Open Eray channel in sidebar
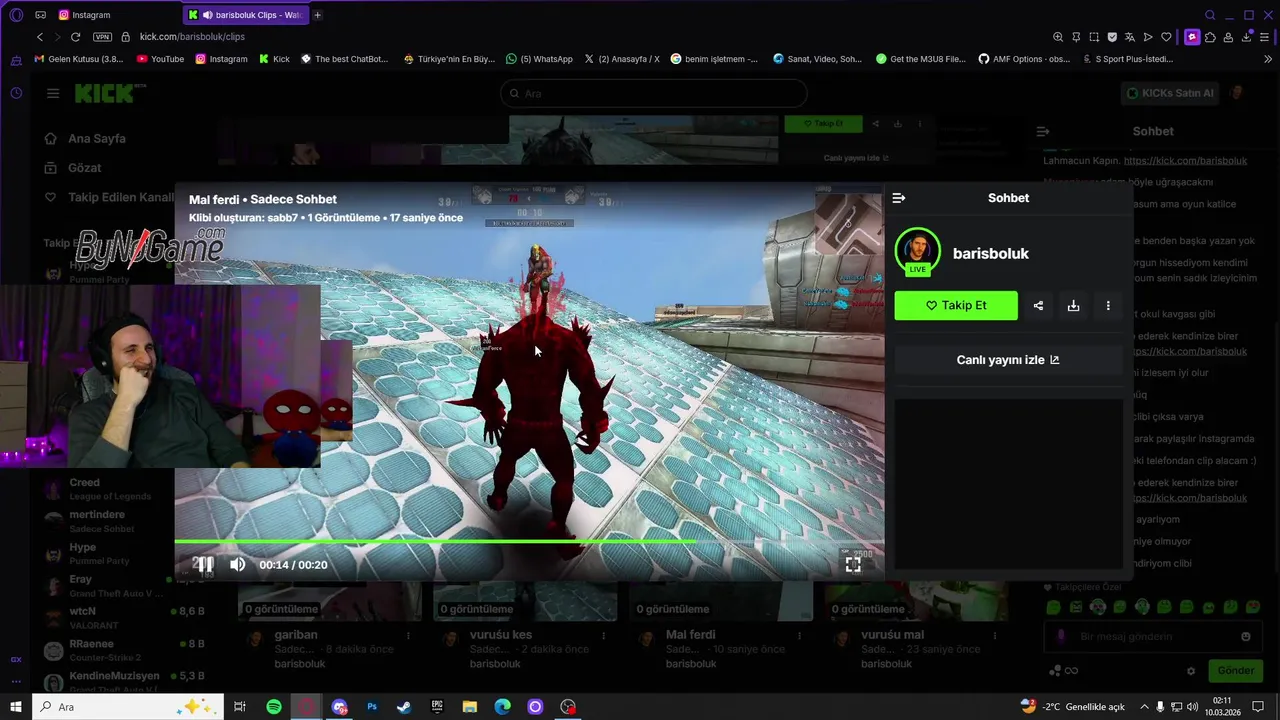Screen dimensions: 1280x720 click(108, 585)
